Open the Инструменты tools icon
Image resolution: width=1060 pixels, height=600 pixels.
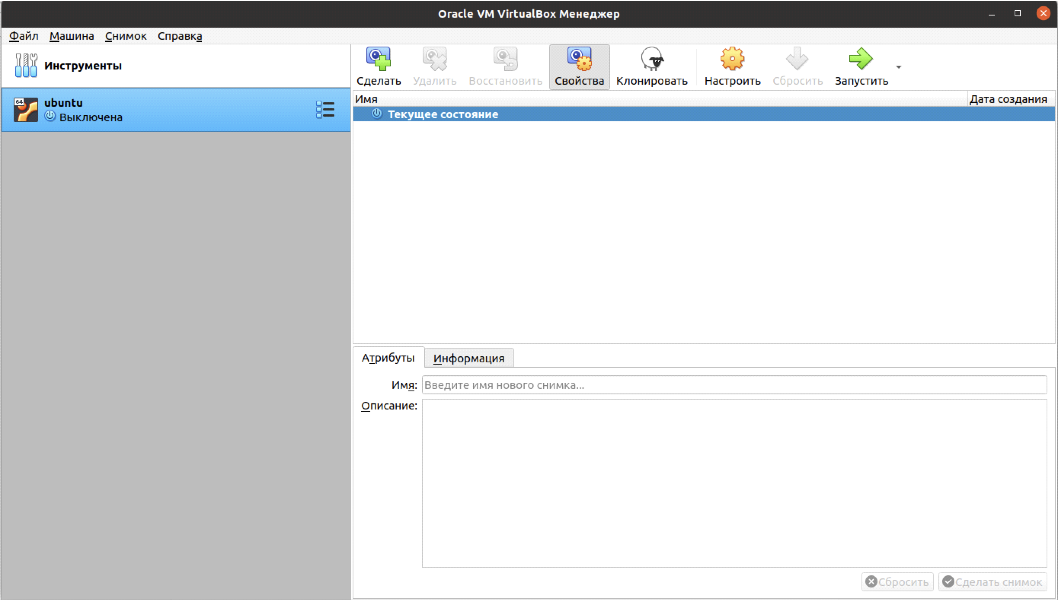pyautogui.click(x=26, y=66)
